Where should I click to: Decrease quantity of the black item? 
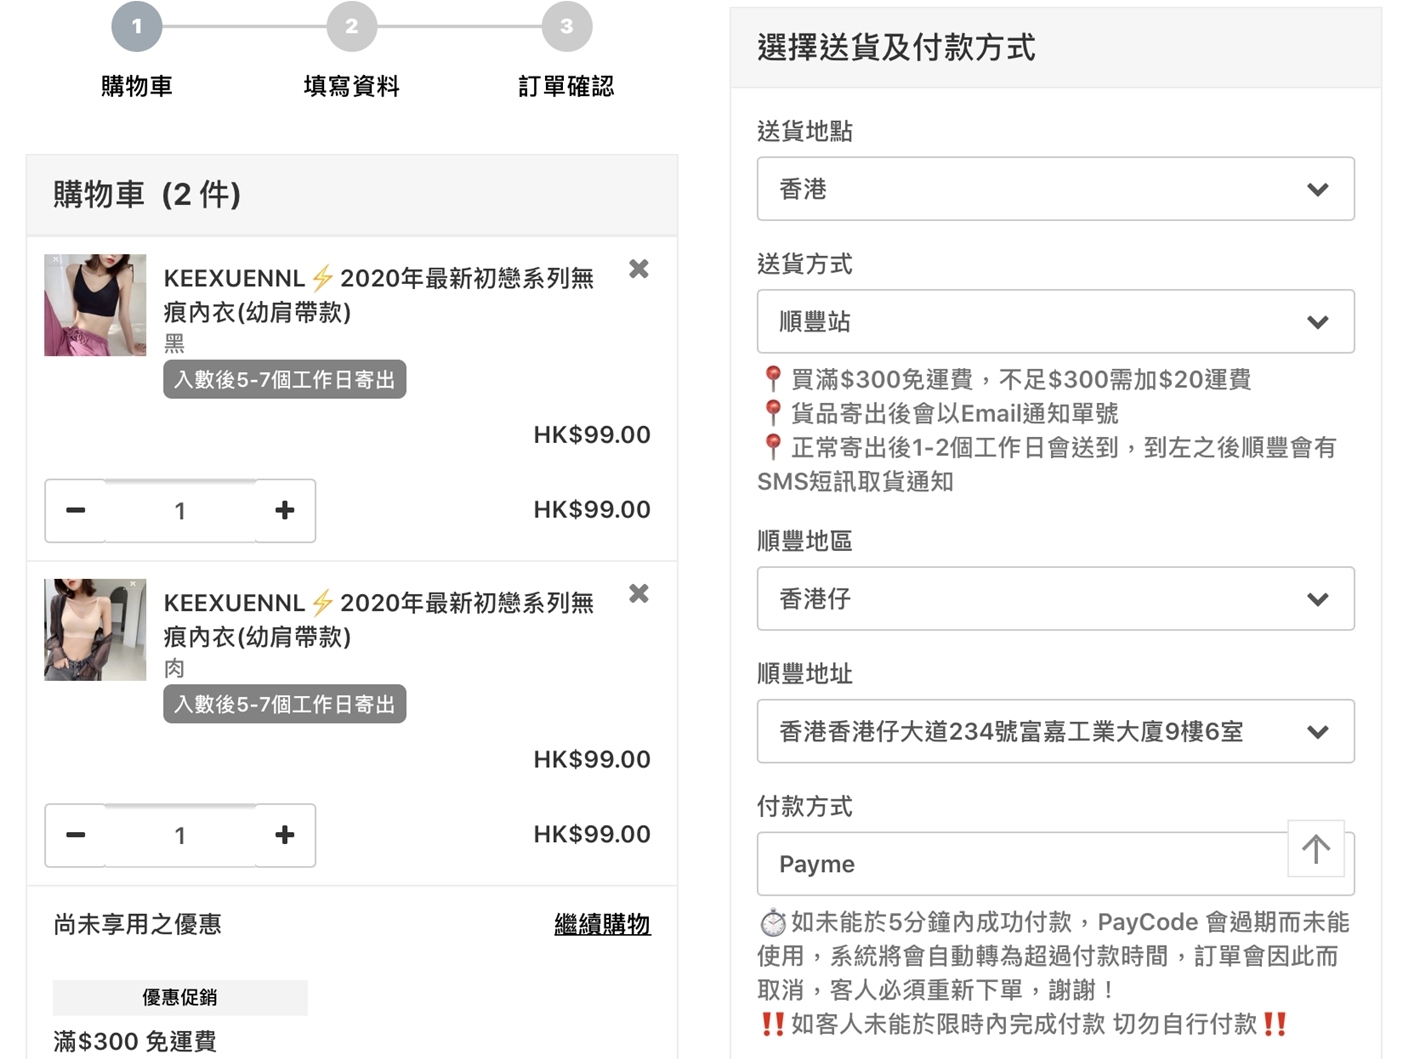(76, 511)
